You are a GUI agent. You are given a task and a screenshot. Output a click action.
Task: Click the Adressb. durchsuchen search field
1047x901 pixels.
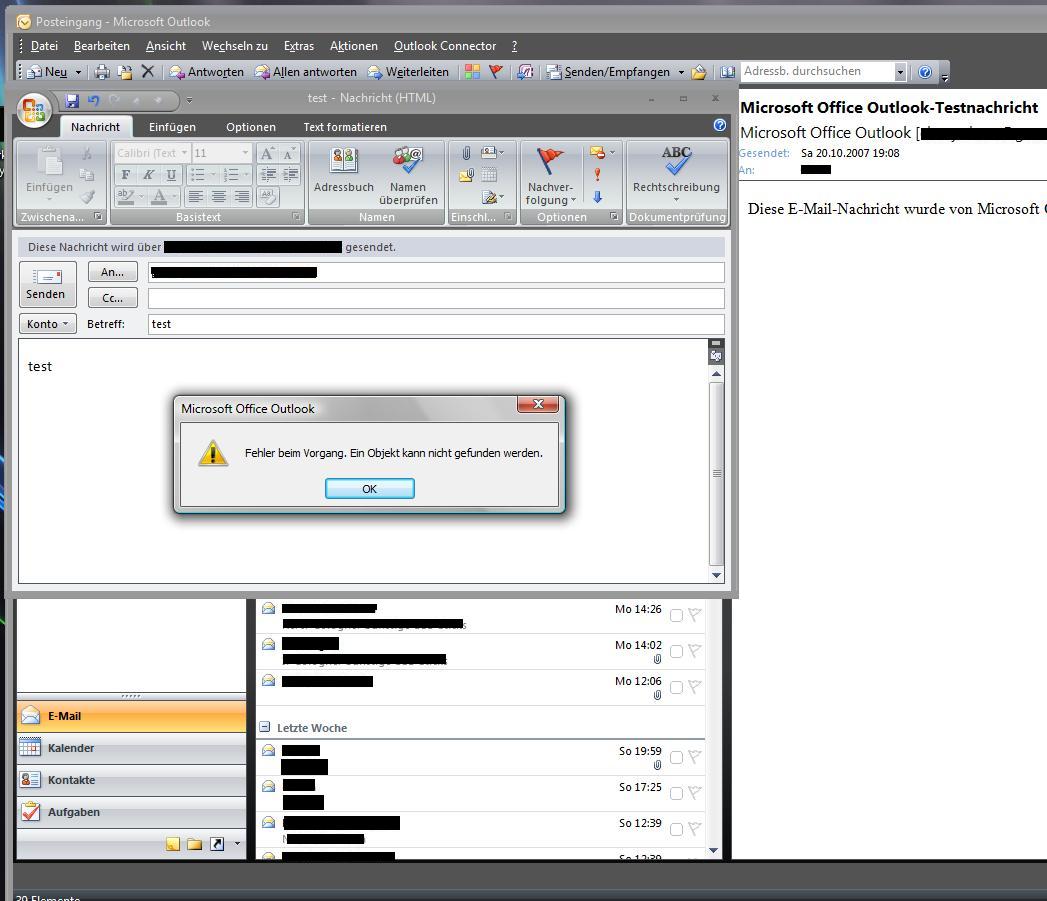tap(817, 71)
